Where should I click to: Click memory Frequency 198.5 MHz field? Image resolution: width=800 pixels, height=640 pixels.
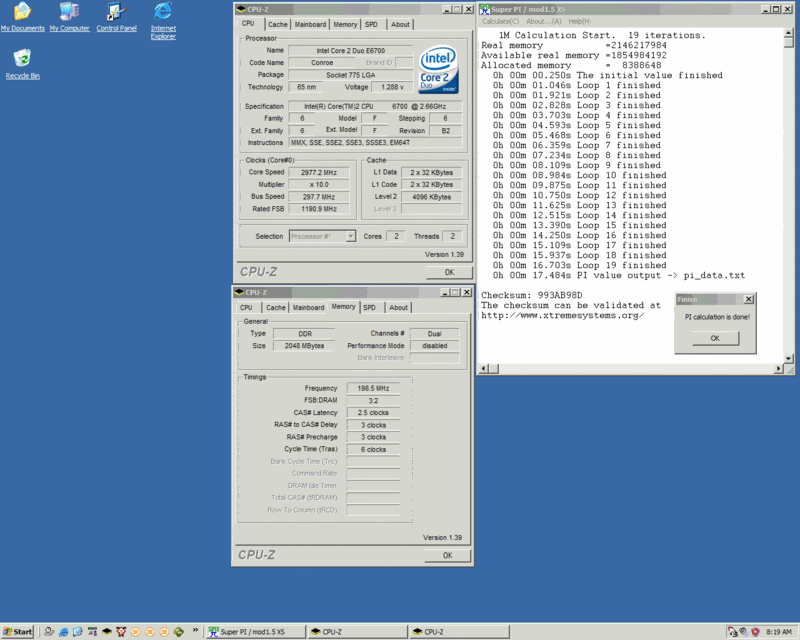(x=373, y=388)
